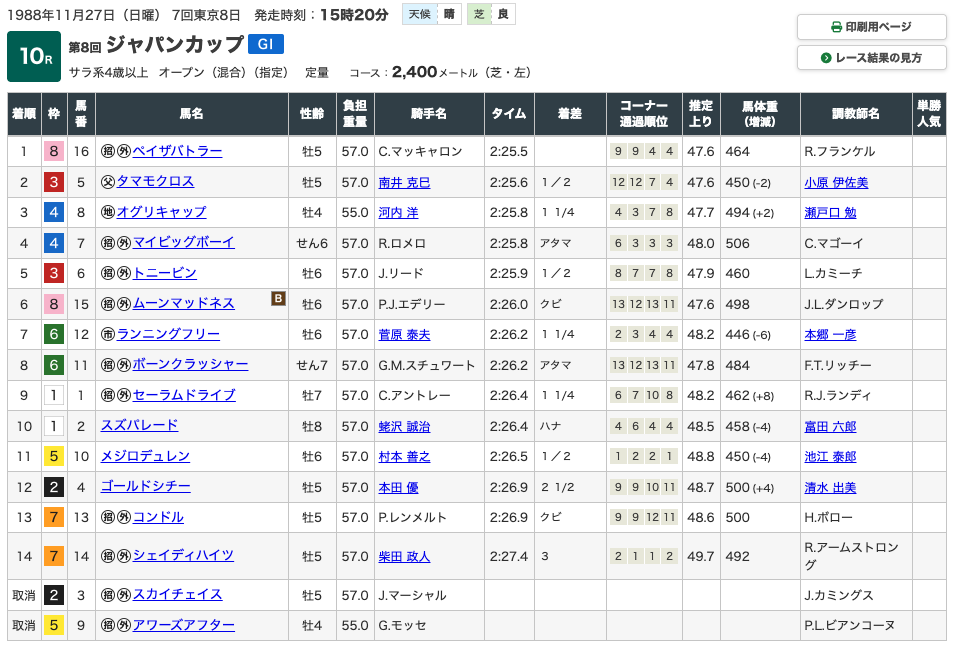
Task: Click the printer icon for 印刷用ページ
Action: [x=836, y=27]
